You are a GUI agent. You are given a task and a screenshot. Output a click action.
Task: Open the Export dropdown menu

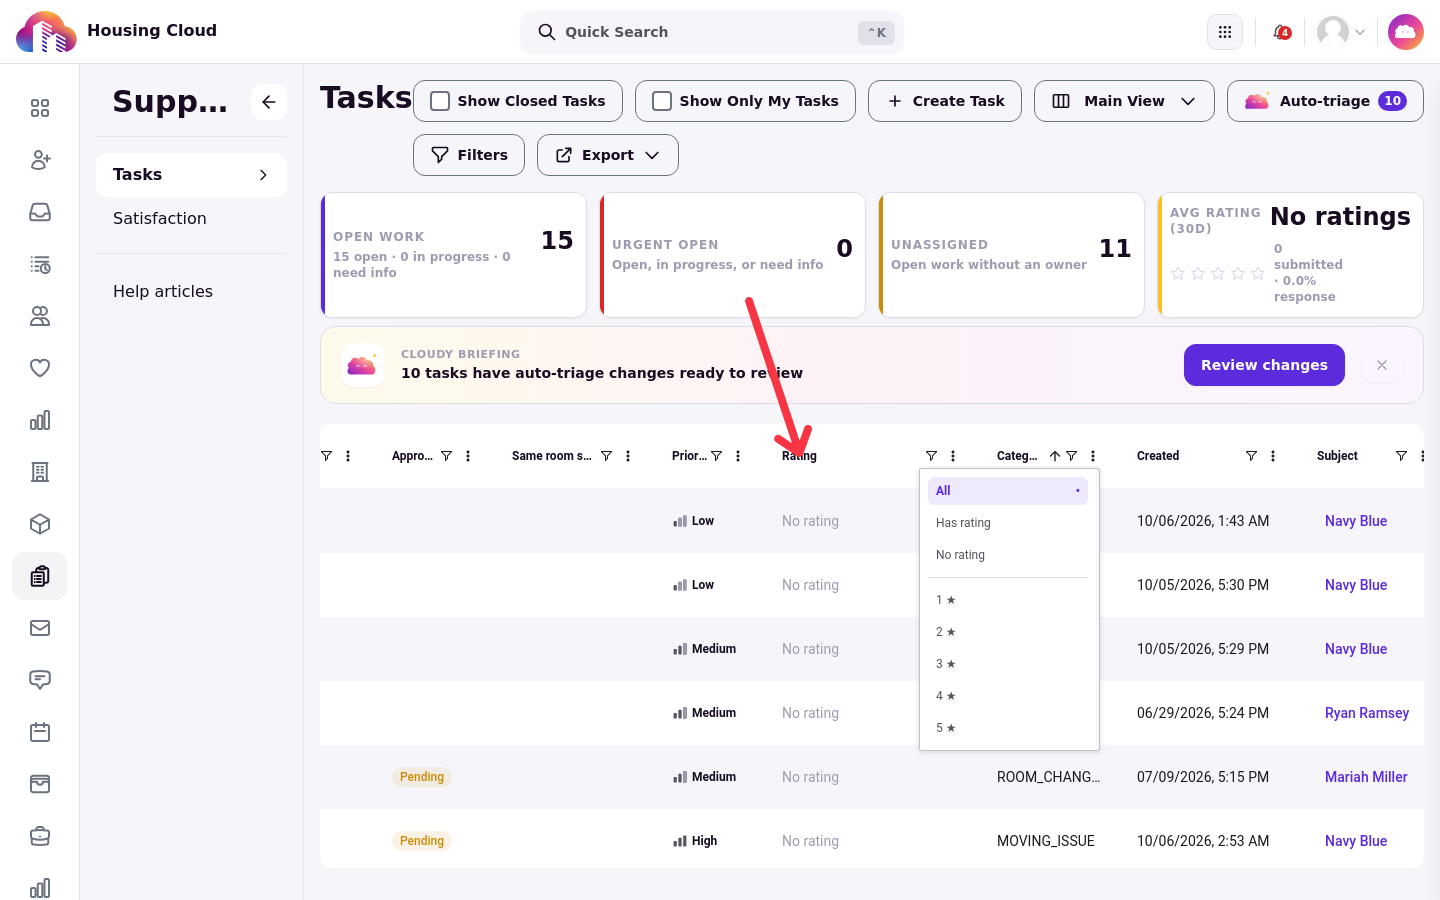[x=608, y=155]
